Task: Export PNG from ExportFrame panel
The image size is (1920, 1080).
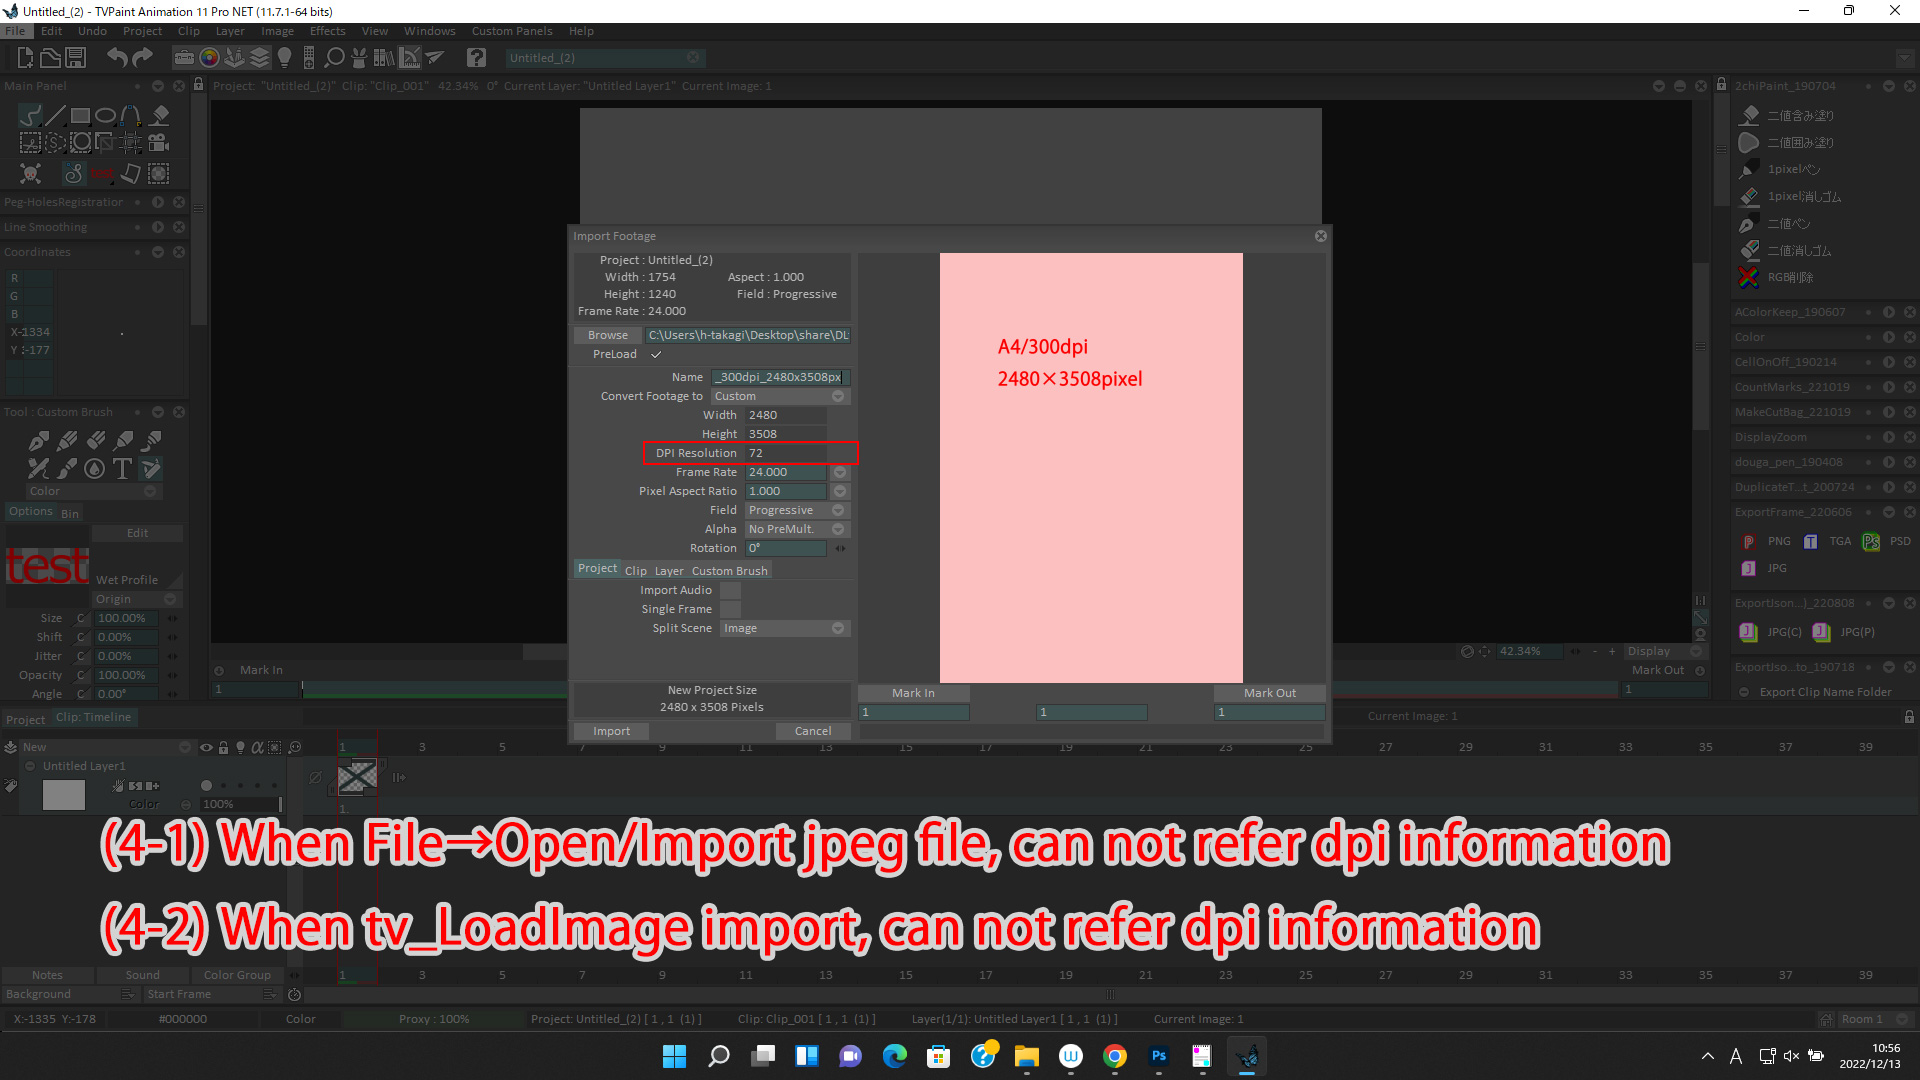Action: click(x=1748, y=541)
